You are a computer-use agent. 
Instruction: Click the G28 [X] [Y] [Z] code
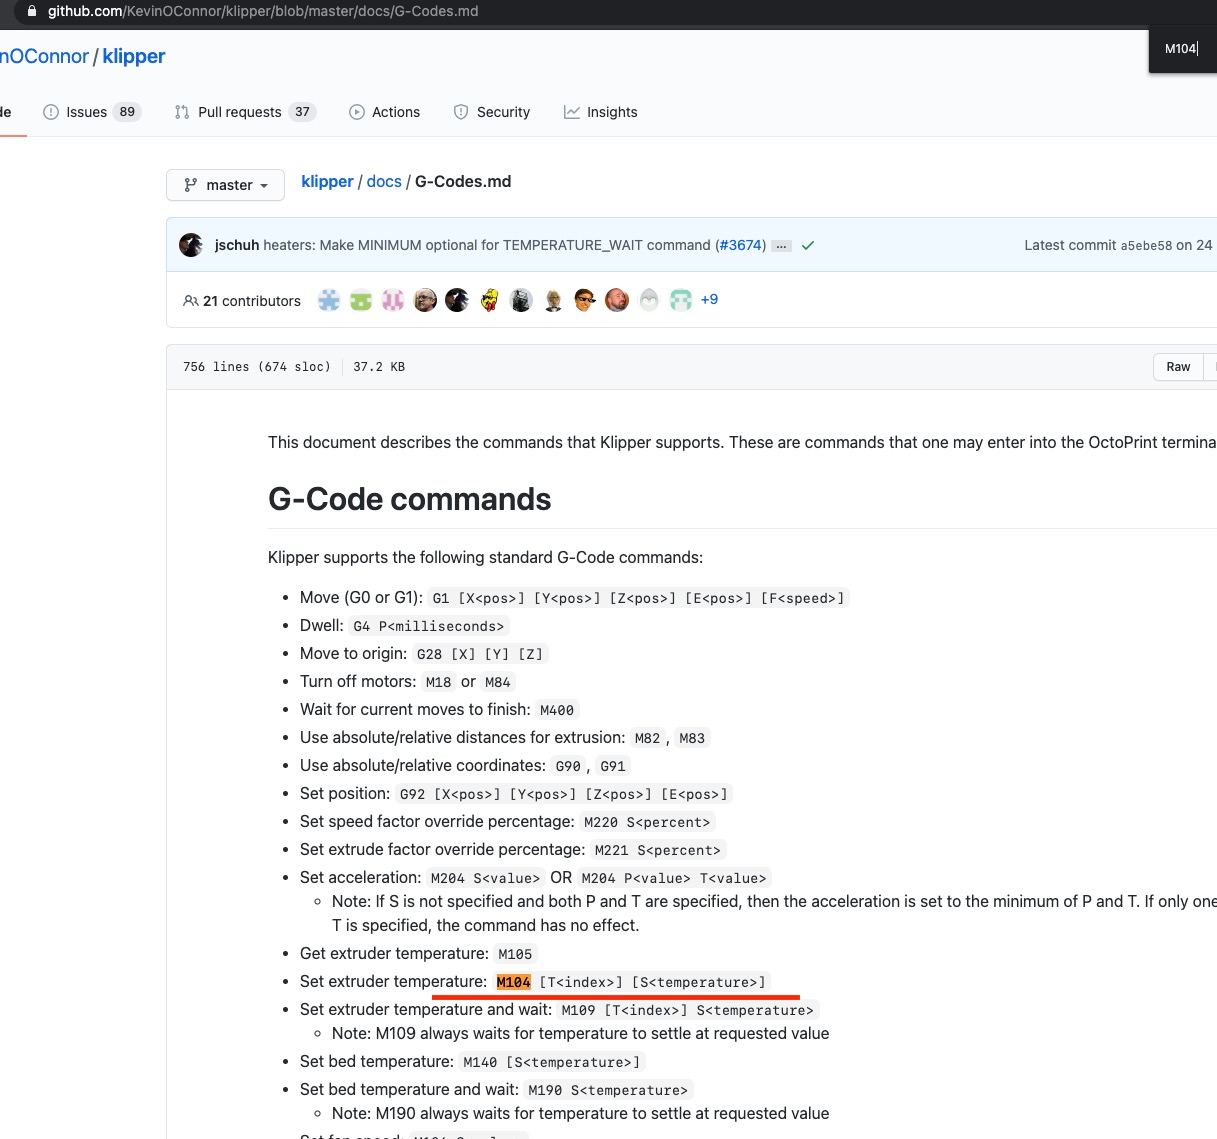coord(480,654)
